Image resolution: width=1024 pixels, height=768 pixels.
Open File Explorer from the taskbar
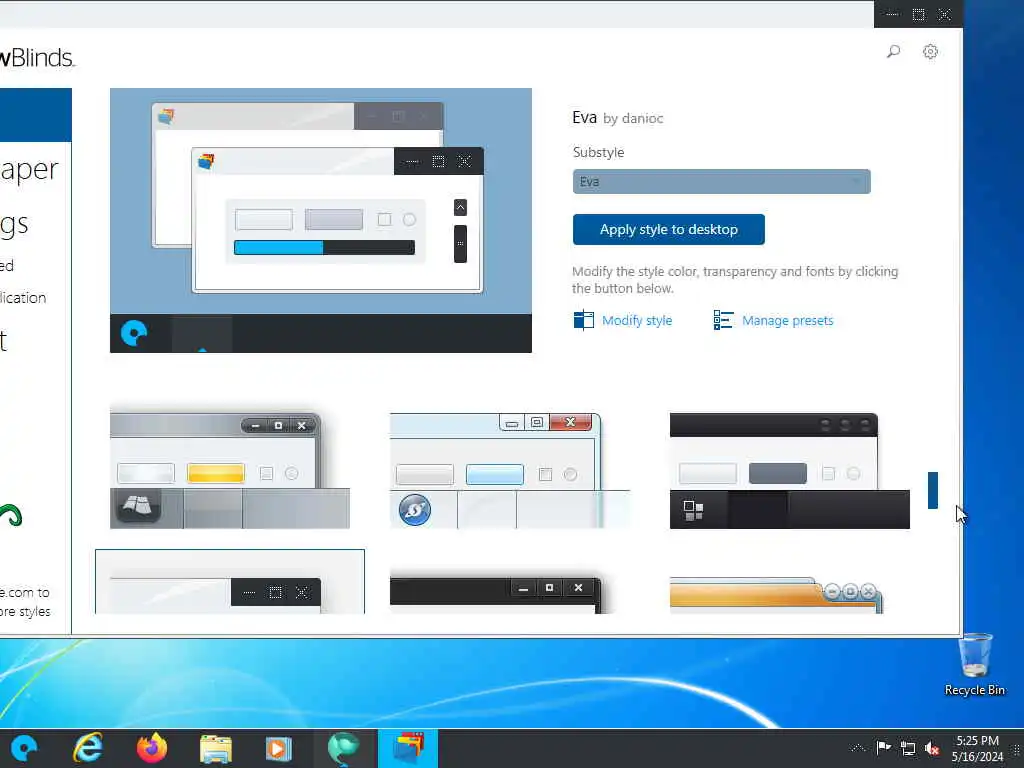coord(216,749)
